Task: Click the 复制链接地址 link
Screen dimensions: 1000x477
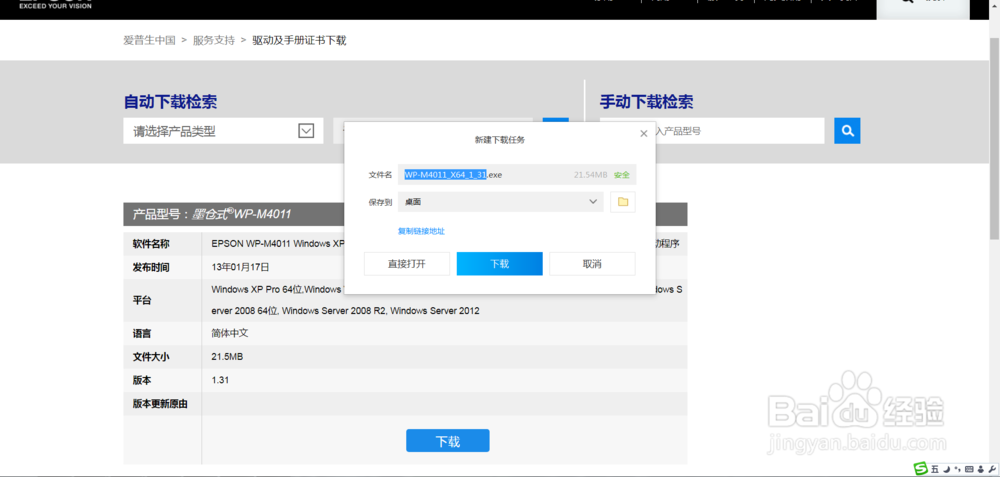Action: [422, 231]
